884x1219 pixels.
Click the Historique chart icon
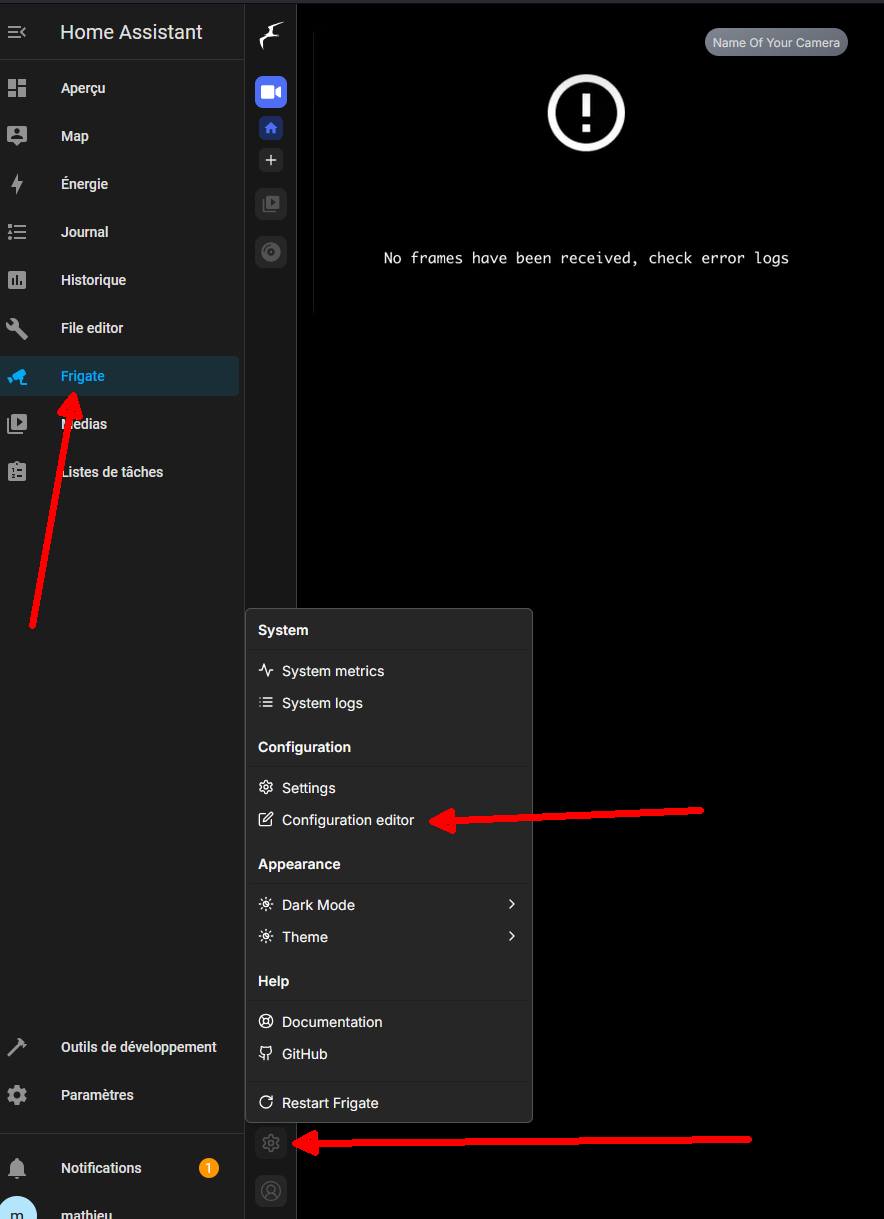(17, 280)
